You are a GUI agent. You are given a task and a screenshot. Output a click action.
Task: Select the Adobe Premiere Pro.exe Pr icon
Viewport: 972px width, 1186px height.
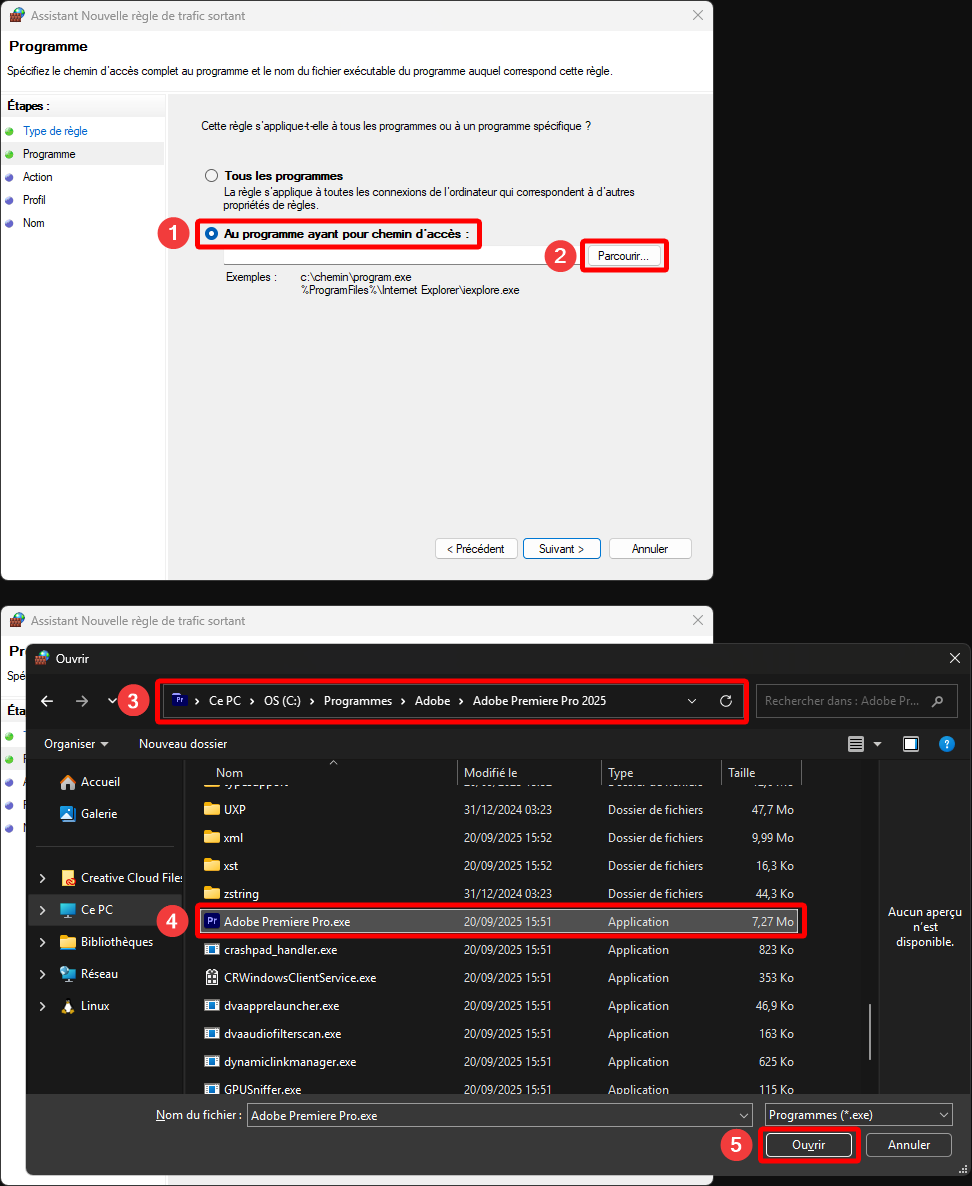tap(212, 921)
